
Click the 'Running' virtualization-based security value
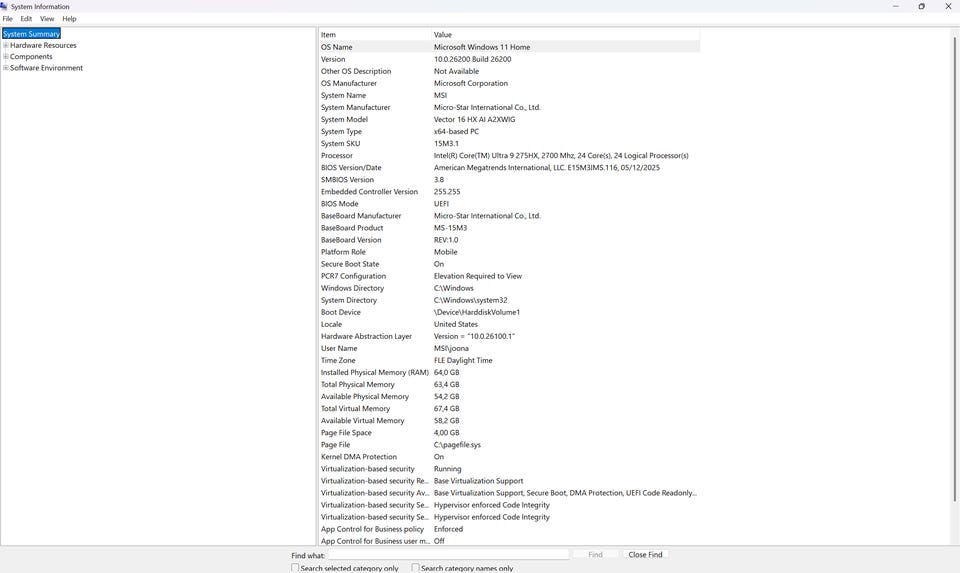tap(448, 469)
